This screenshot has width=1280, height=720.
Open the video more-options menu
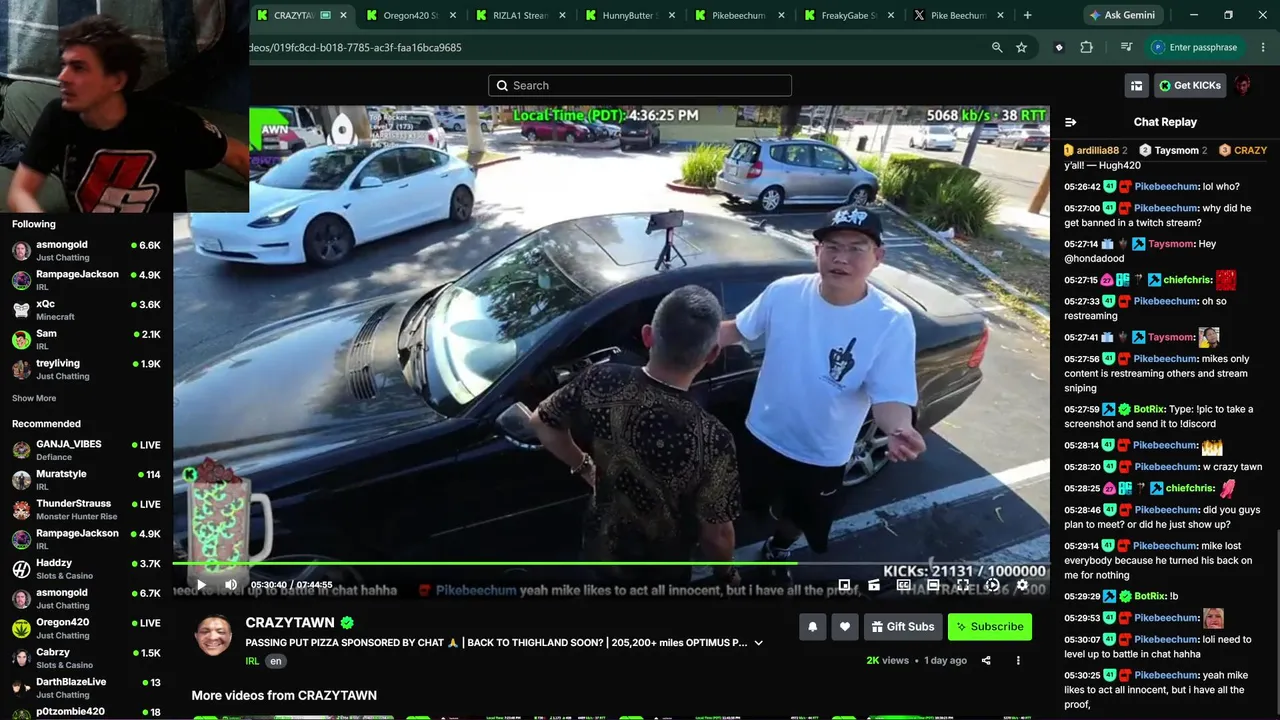click(x=1018, y=660)
